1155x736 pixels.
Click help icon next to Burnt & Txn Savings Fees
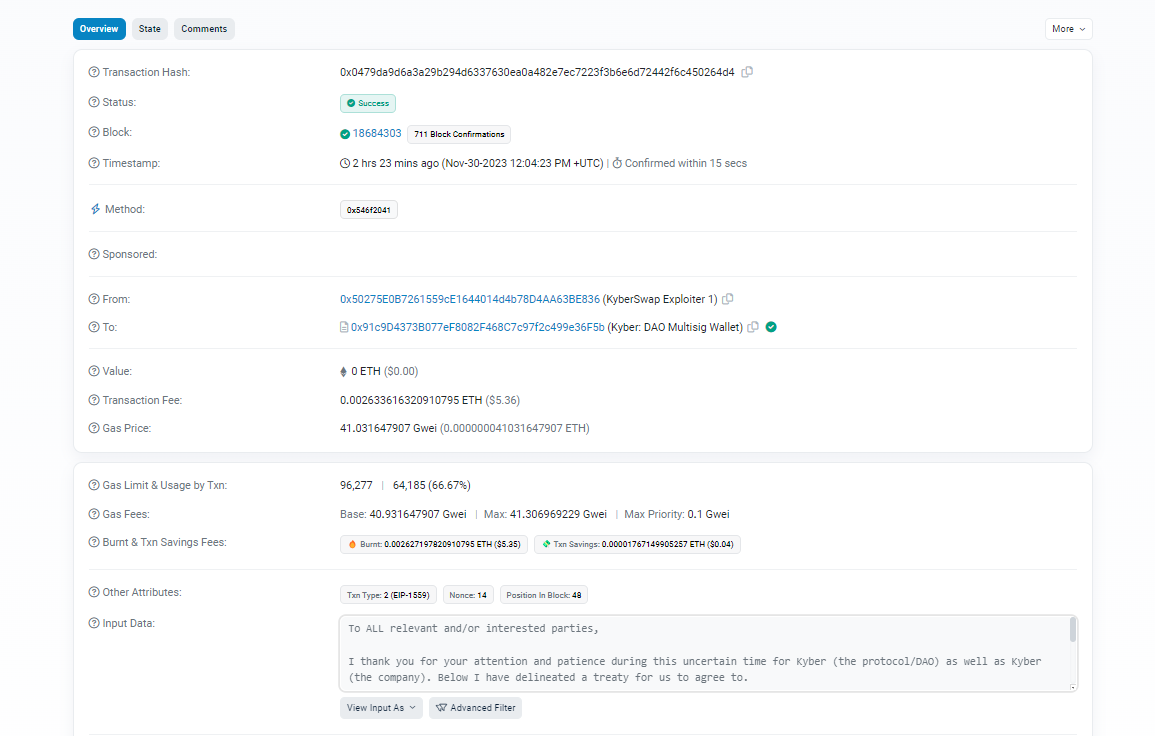coord(94,542)
